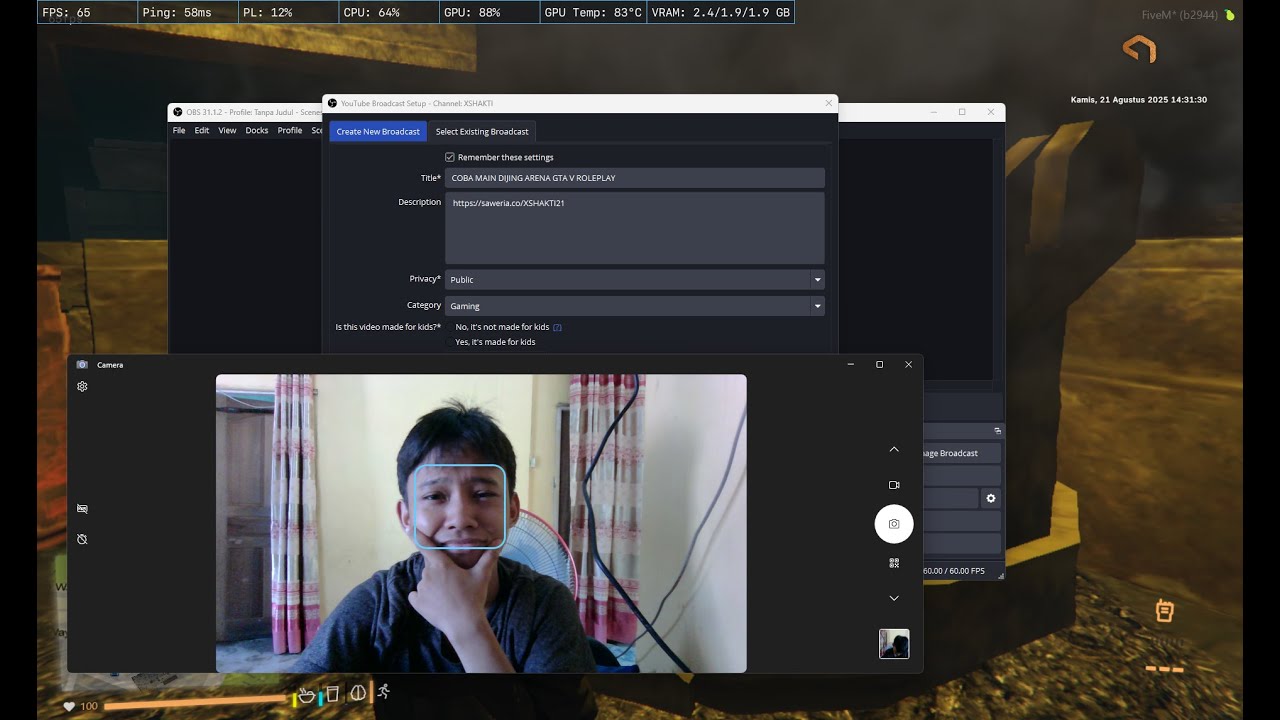Click the up chevron for previous camera mode
The width and height of the screenshot is (1280, 720).
(x=894, y=450)
